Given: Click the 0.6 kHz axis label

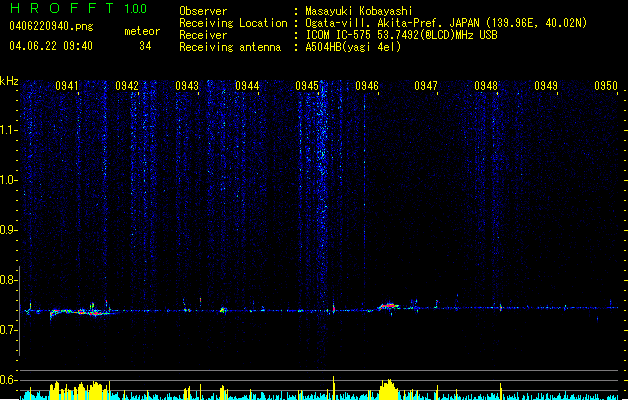Looking at the screenshot, I should tap(9, 380).
